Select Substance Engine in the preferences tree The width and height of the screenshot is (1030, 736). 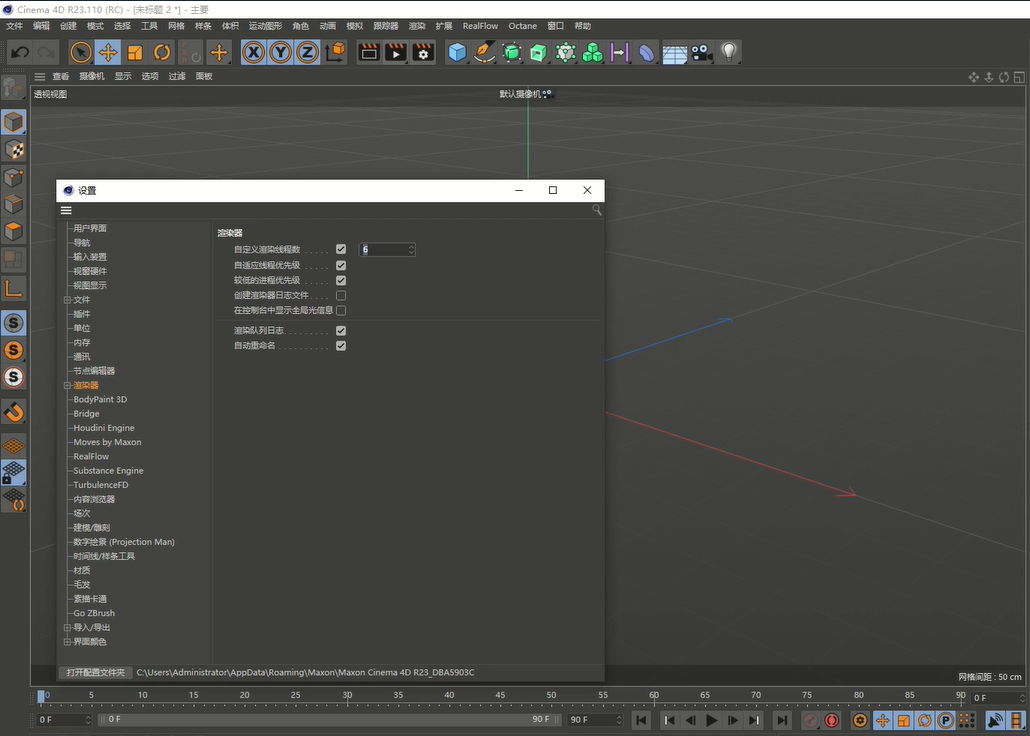(x=108, y=471)
